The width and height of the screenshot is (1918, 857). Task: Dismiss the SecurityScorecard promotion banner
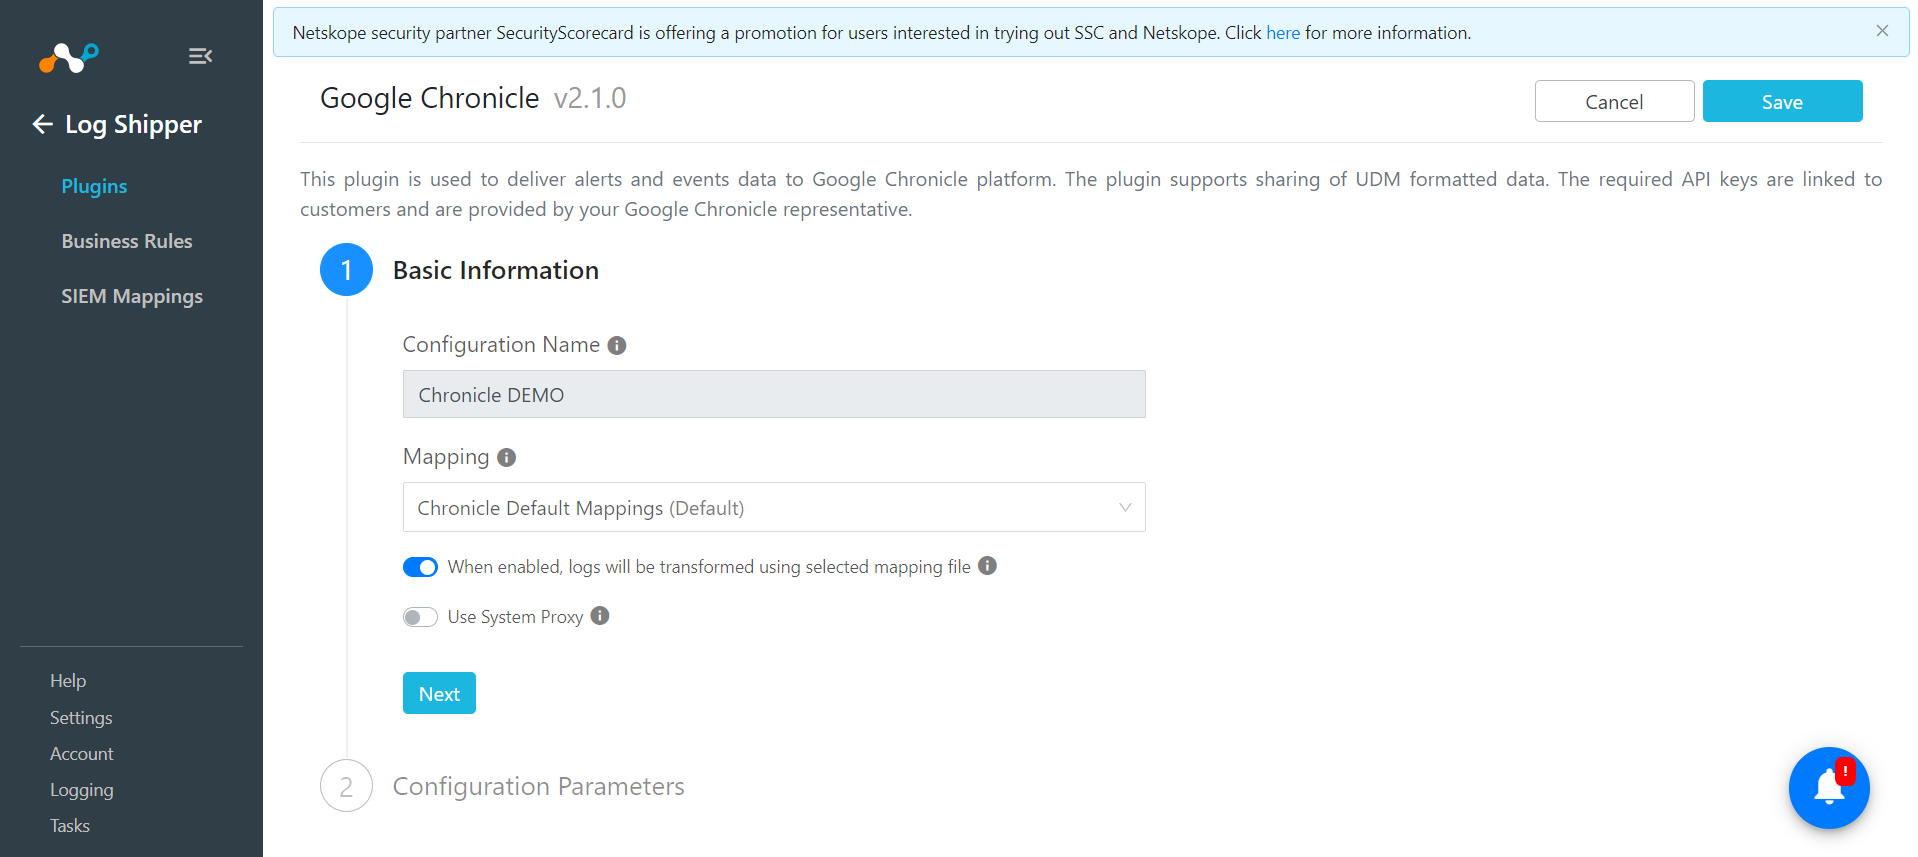[1882, 31]
